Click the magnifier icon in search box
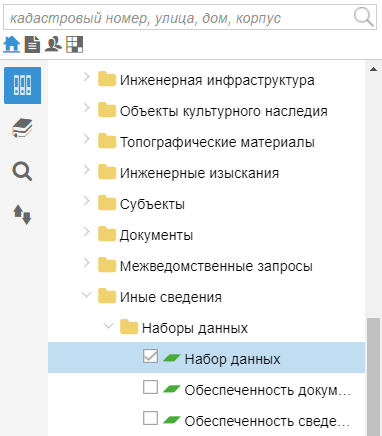The image size is (382, 436). 363,17
